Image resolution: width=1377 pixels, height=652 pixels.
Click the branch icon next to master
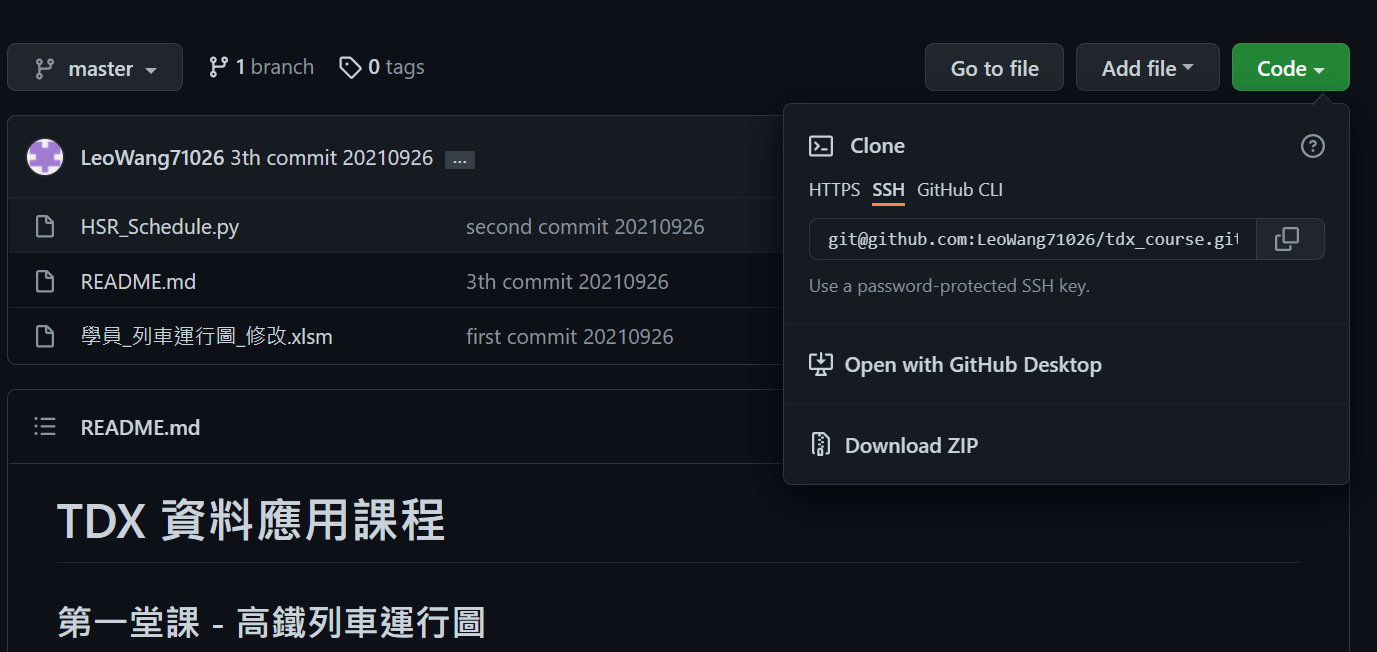pyautogui.click(x=220, y=66)
